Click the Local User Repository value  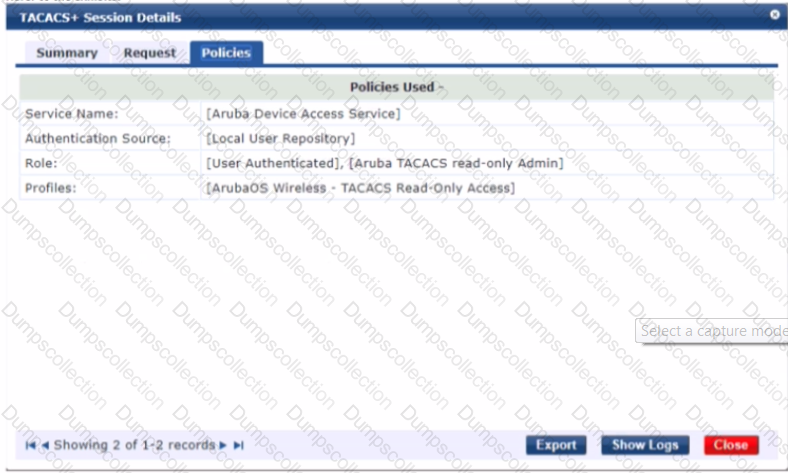pyautogui.click(x=280, y=138)
